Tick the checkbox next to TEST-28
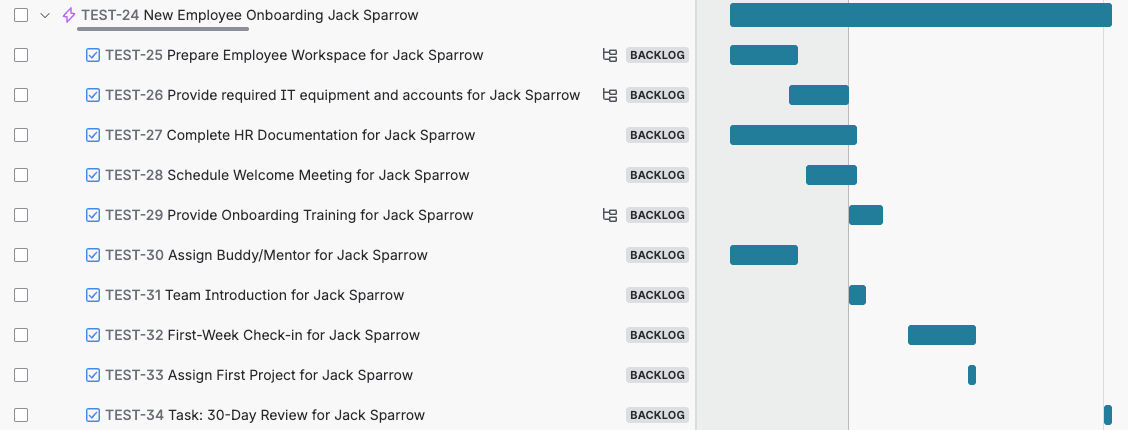The height and width of the screenshot is (430, 1128). click(21, 175)
